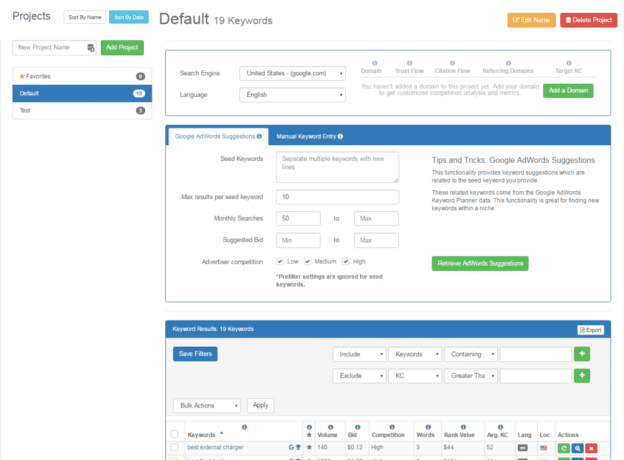Screen dimensions: 624x460
Task: Refresh the 'best external charger' keyword row
Action: pyautogui.click(x=563, y=448)
